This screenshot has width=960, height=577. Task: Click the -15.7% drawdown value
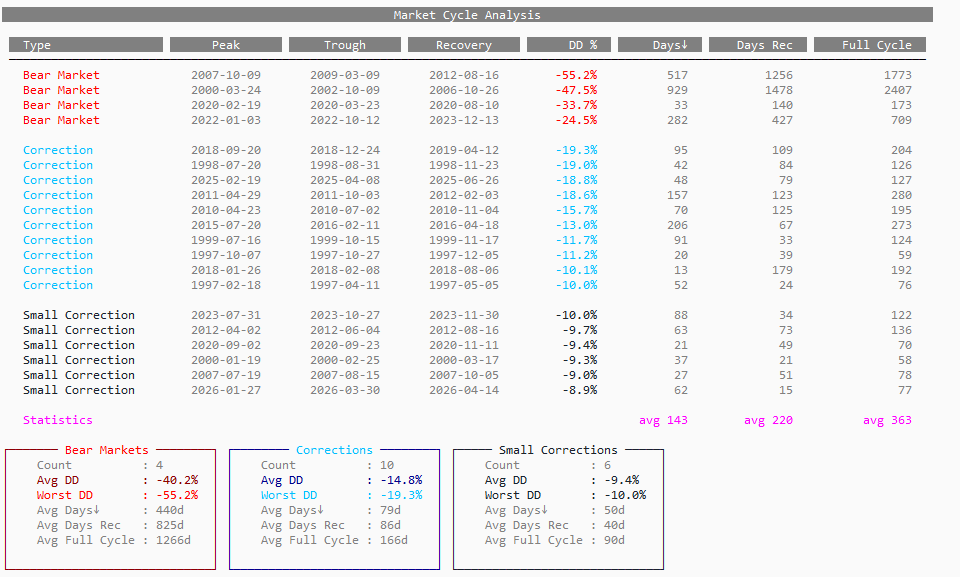tap(576, 210)
